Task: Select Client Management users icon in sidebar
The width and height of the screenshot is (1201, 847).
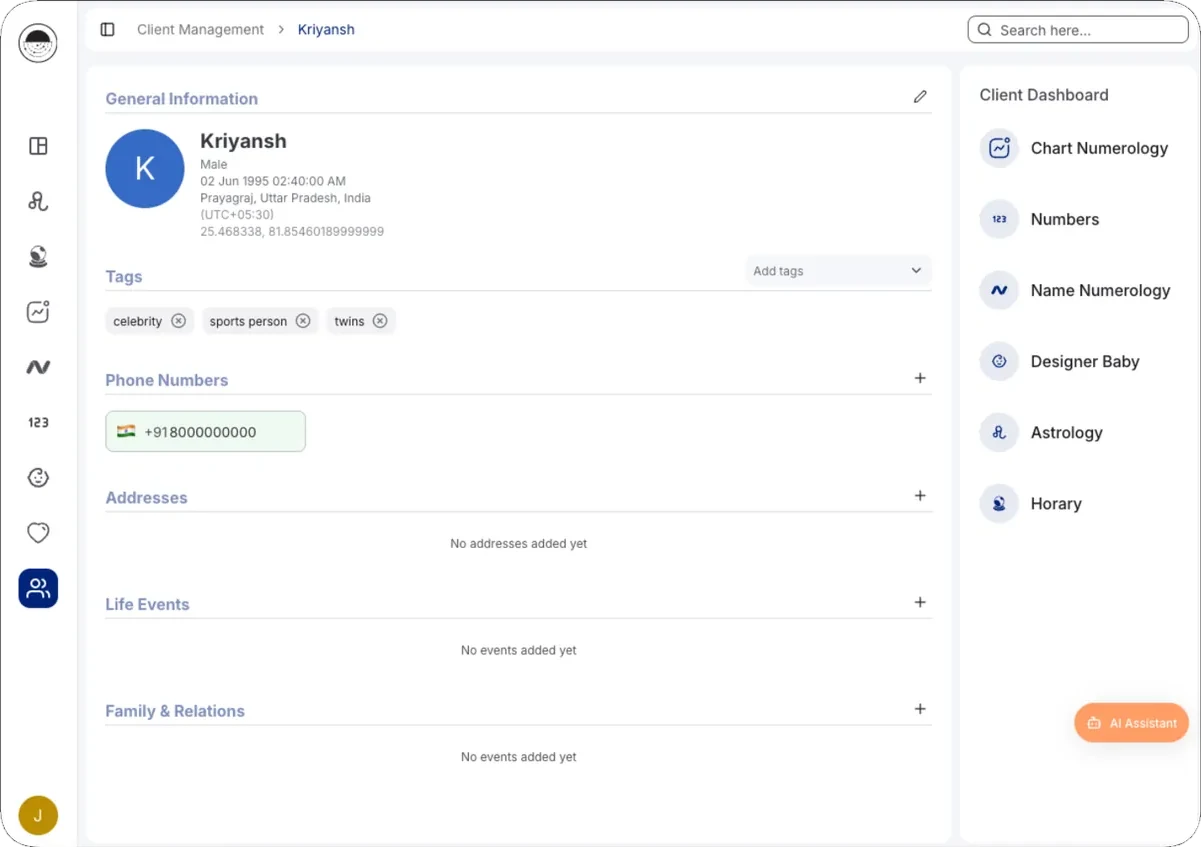Action: pyautogui.click(x=38, y=588)
